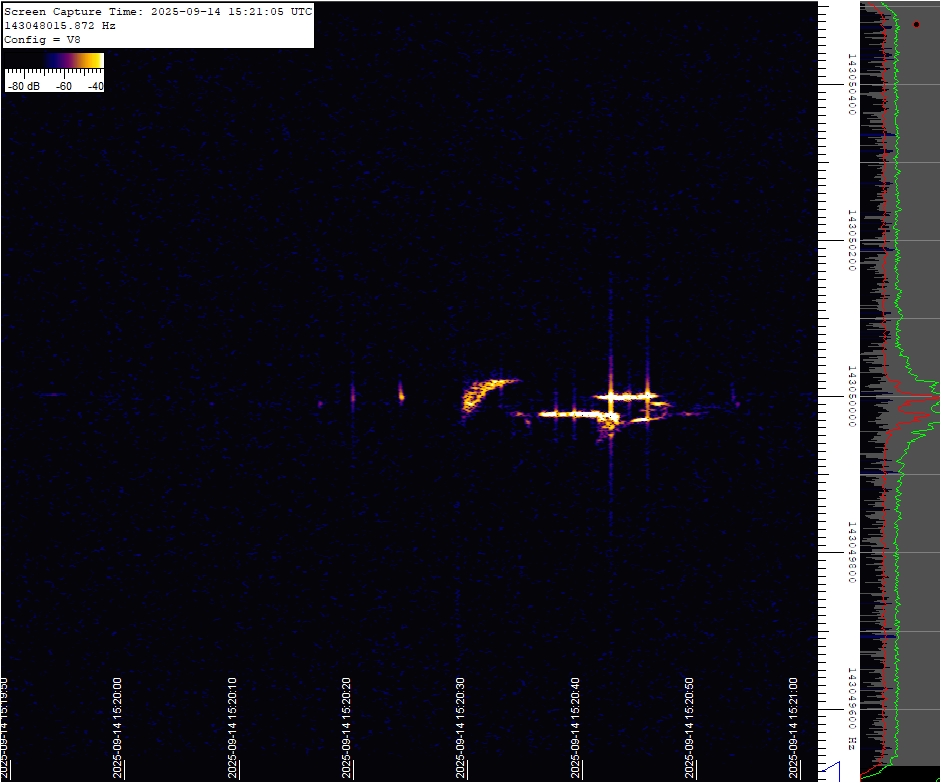Click the -40 scale label
Image resolution: width=941 pixels, height=783 pixels.
tap(95, 86)
